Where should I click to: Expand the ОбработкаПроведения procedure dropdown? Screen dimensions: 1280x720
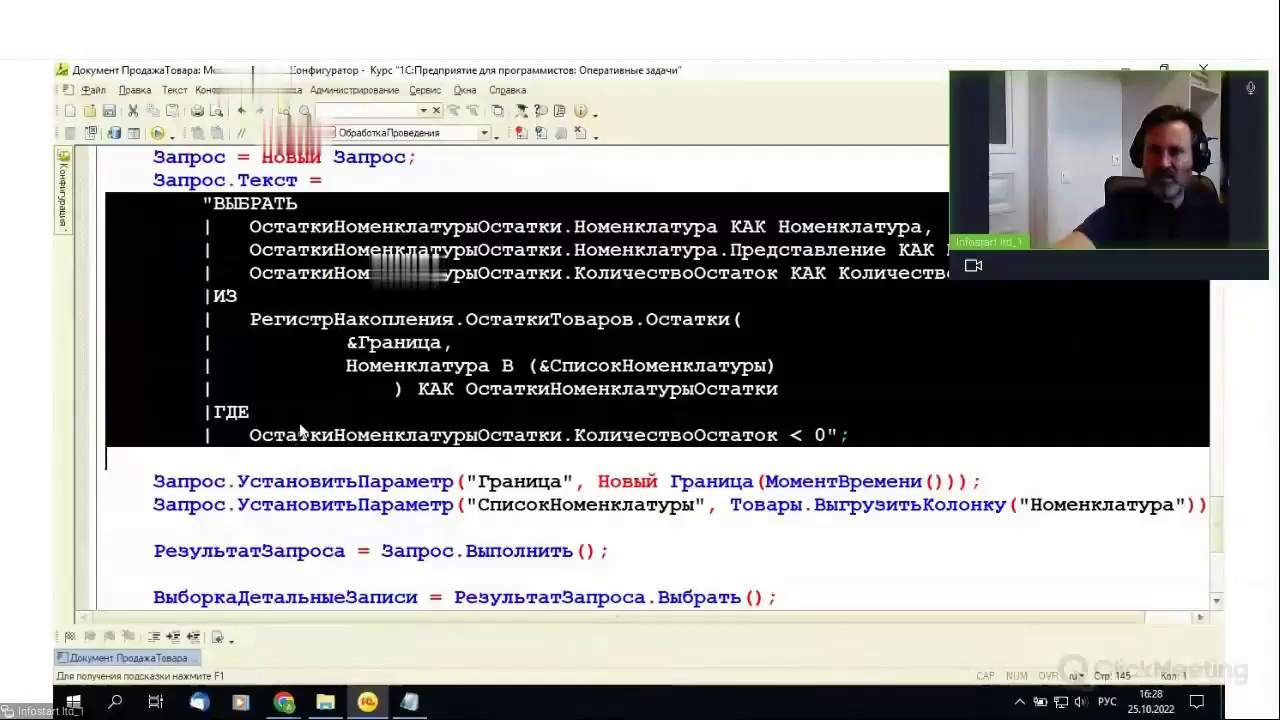point(484,133)
